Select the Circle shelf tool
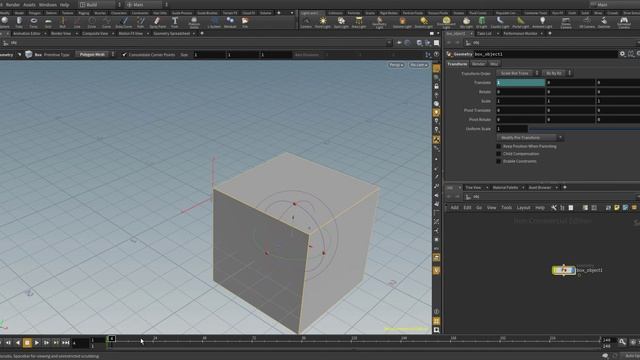This screenshot has width=640, height=360. [x=92, y=22]
